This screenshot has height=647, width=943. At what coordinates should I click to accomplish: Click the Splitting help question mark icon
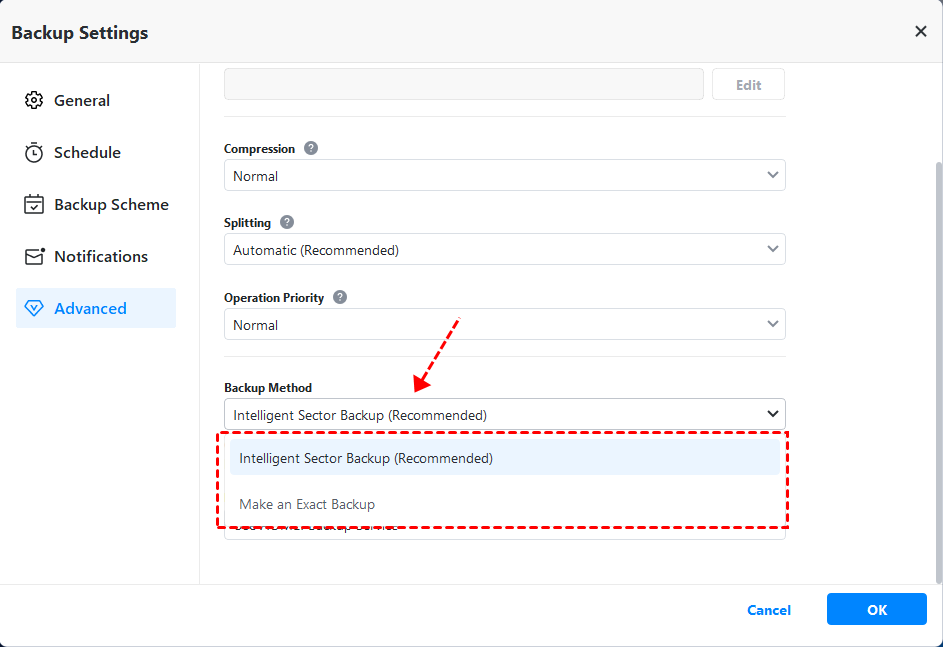click(287, 222)
